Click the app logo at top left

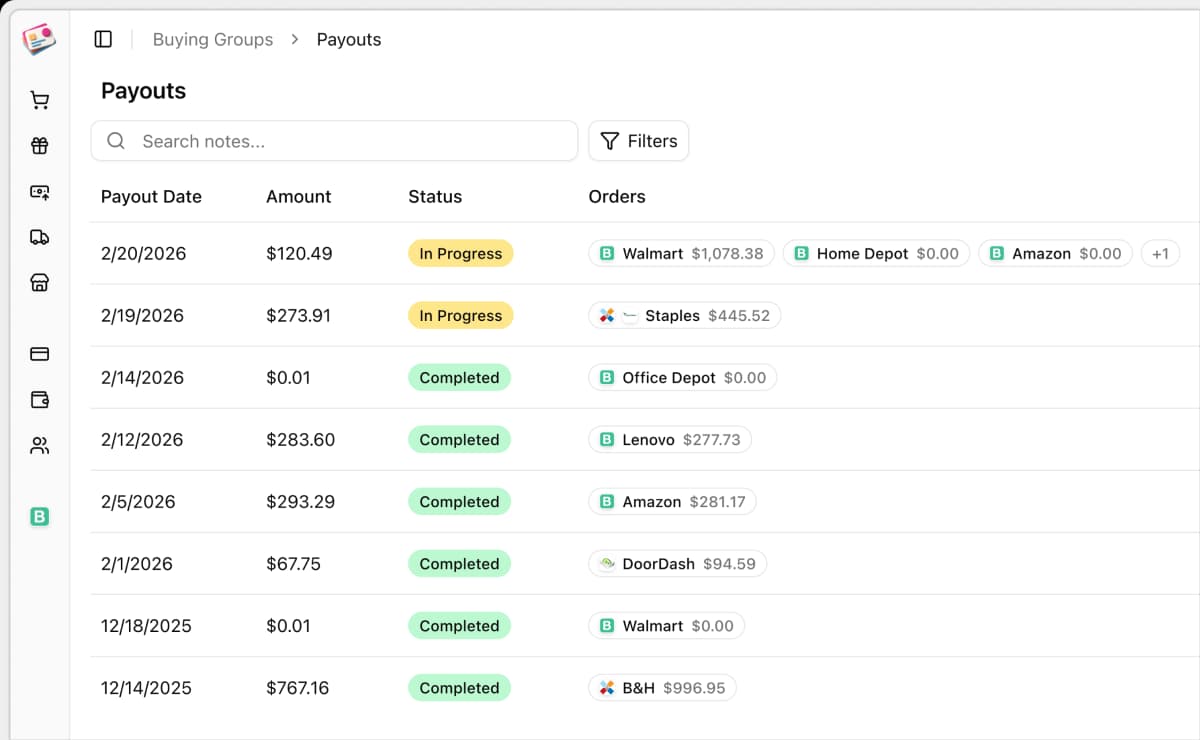(x=39, y=39)
